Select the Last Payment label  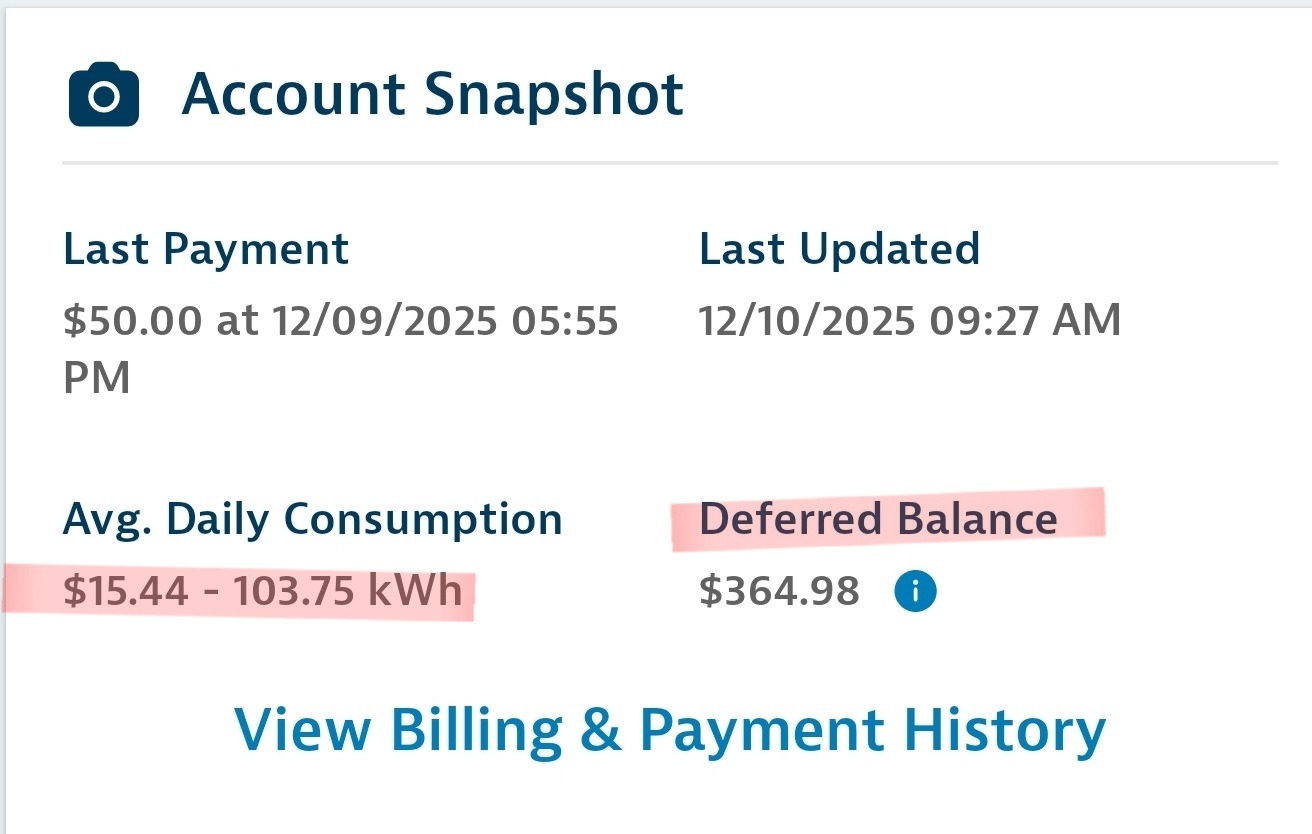point(206,249)
